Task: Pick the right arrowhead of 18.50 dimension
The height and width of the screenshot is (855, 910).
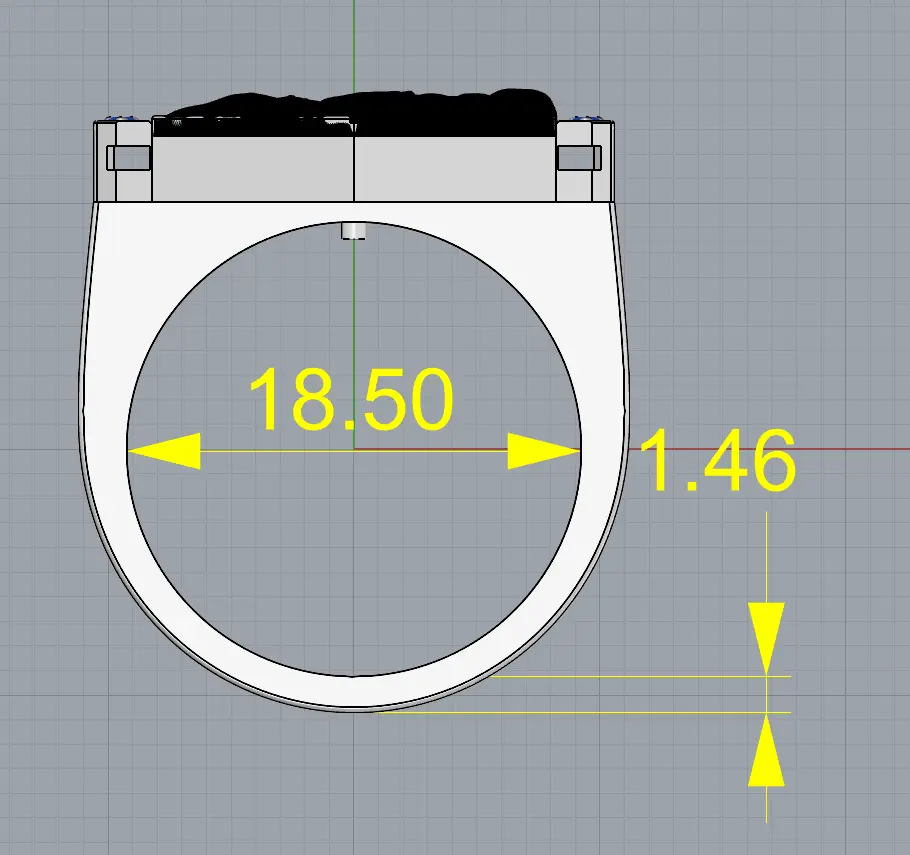Action: 544,451
